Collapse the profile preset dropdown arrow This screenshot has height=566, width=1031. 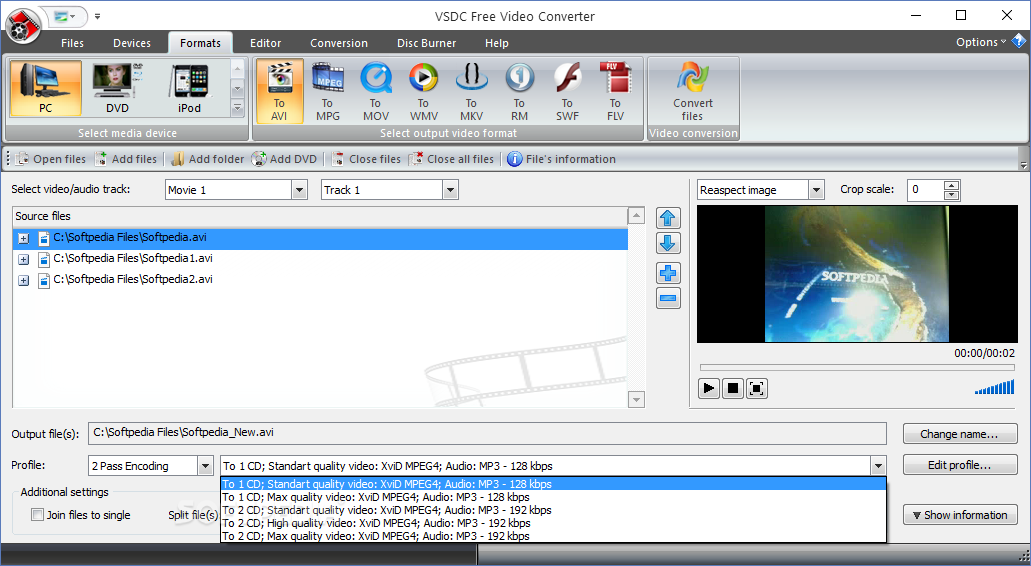click(x=878, y=466)
